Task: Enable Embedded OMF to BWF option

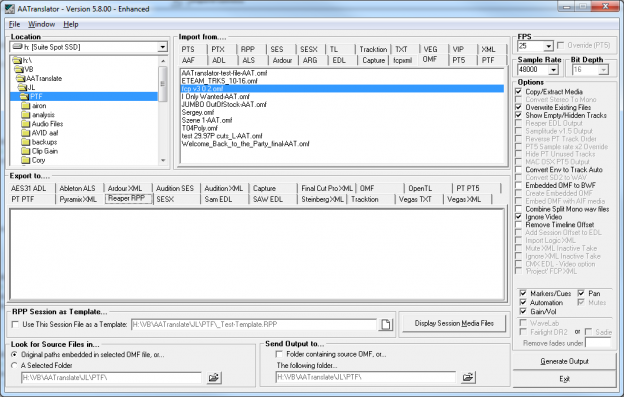Action: click(x=519, y=185)
